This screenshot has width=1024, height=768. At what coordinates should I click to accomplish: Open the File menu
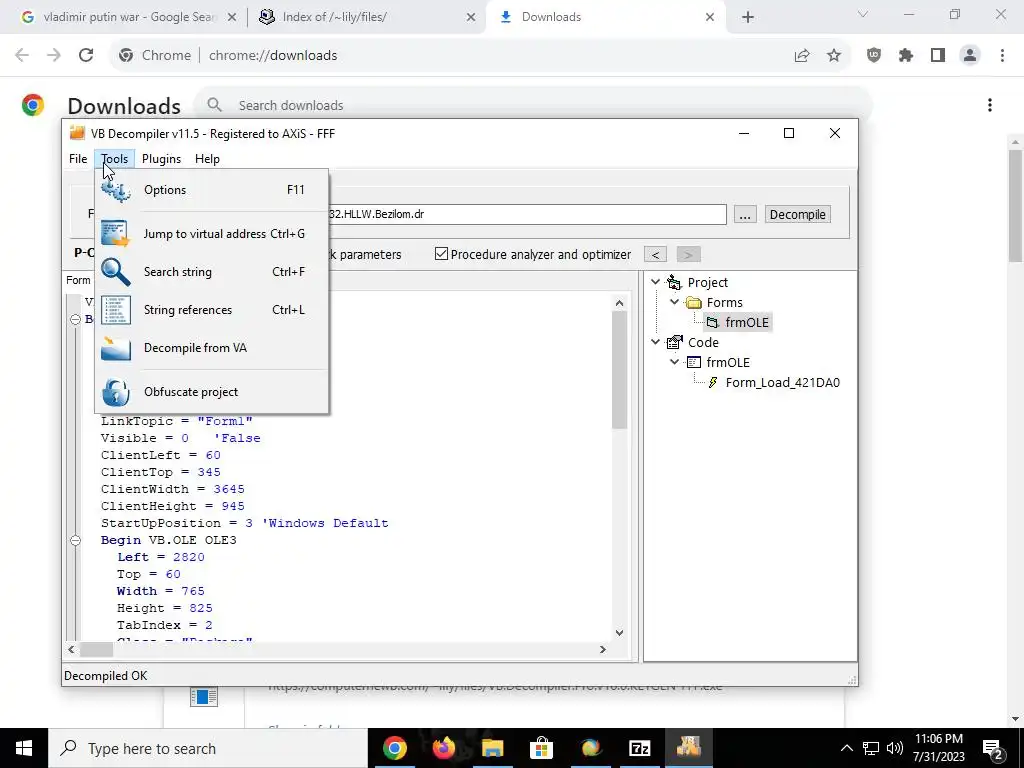click(x=78, y=159)
